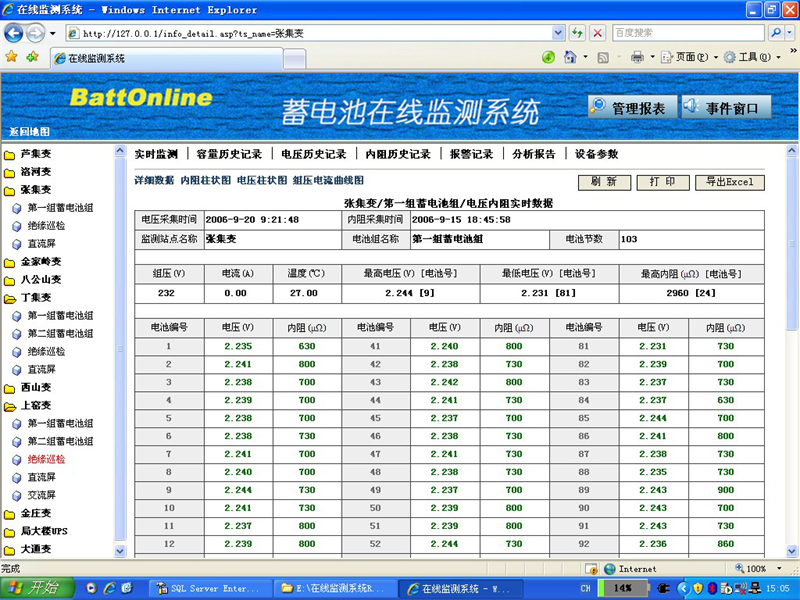
Task: Expand the print options dropdown arrow
Action: pyautogui.click(x=652, y=57)
